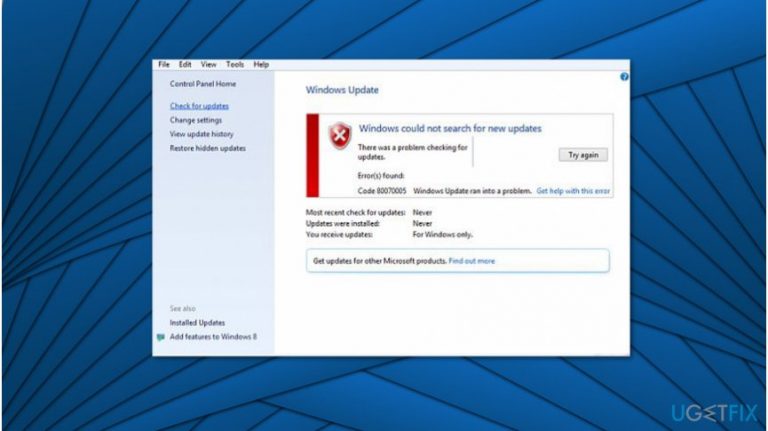
Task: Click the blue help question mark icon
Action: pos(624,76)
